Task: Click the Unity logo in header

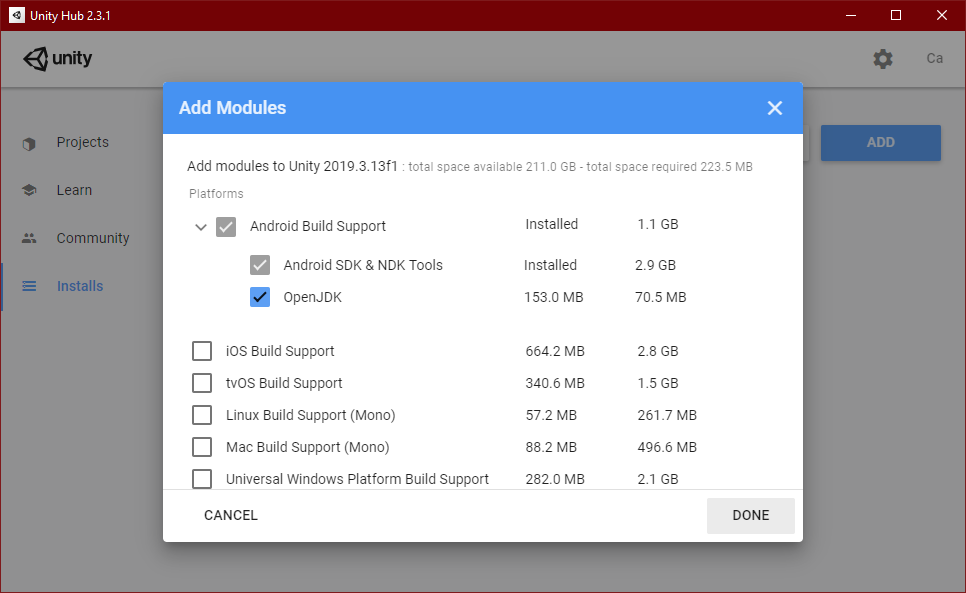Action: click(57, 58)
